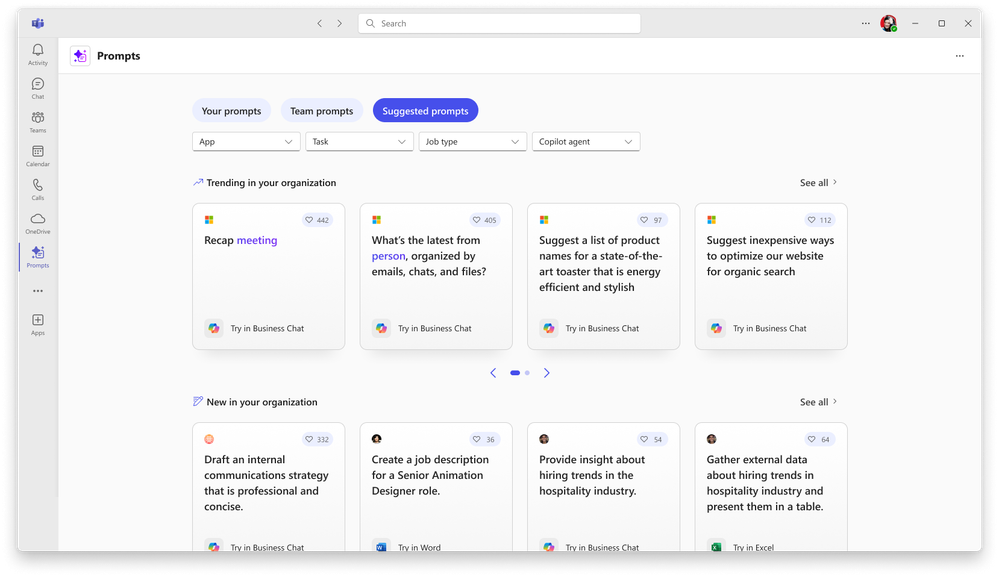Viewport: 999px width, 577px height.
Task: Expand the Job type dropdown
Action: pos(473,141)
